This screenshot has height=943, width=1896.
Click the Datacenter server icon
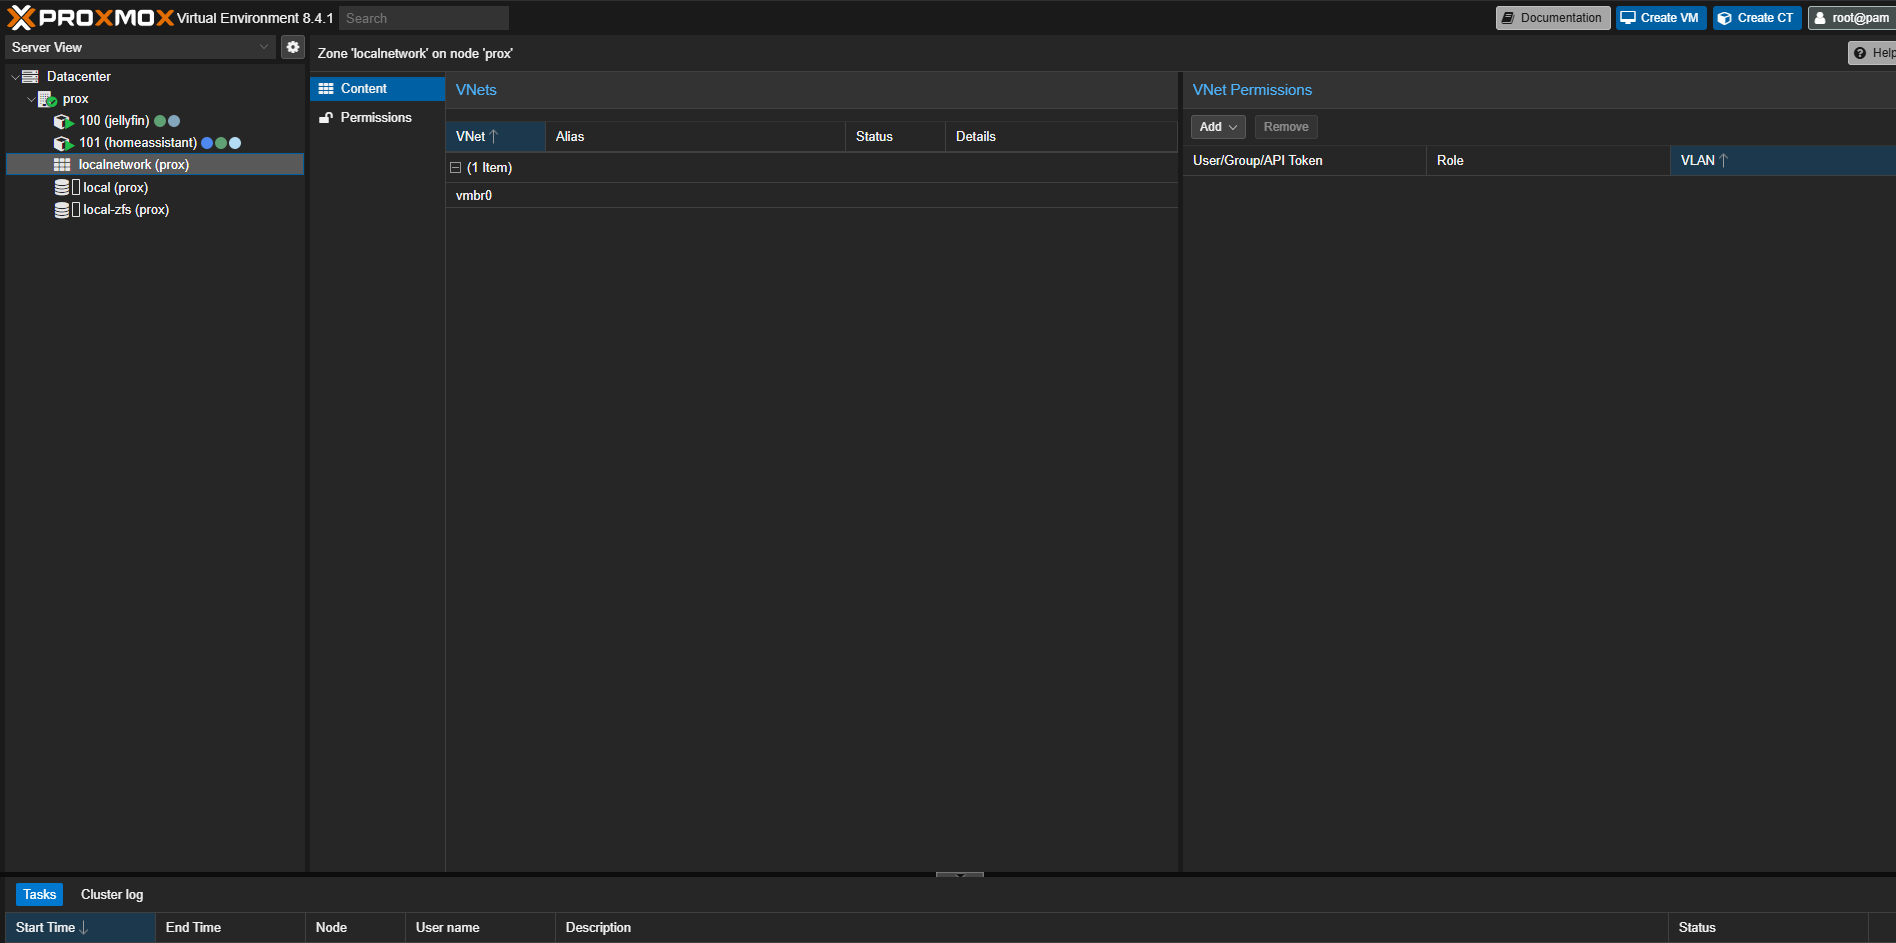pos(30,76)
